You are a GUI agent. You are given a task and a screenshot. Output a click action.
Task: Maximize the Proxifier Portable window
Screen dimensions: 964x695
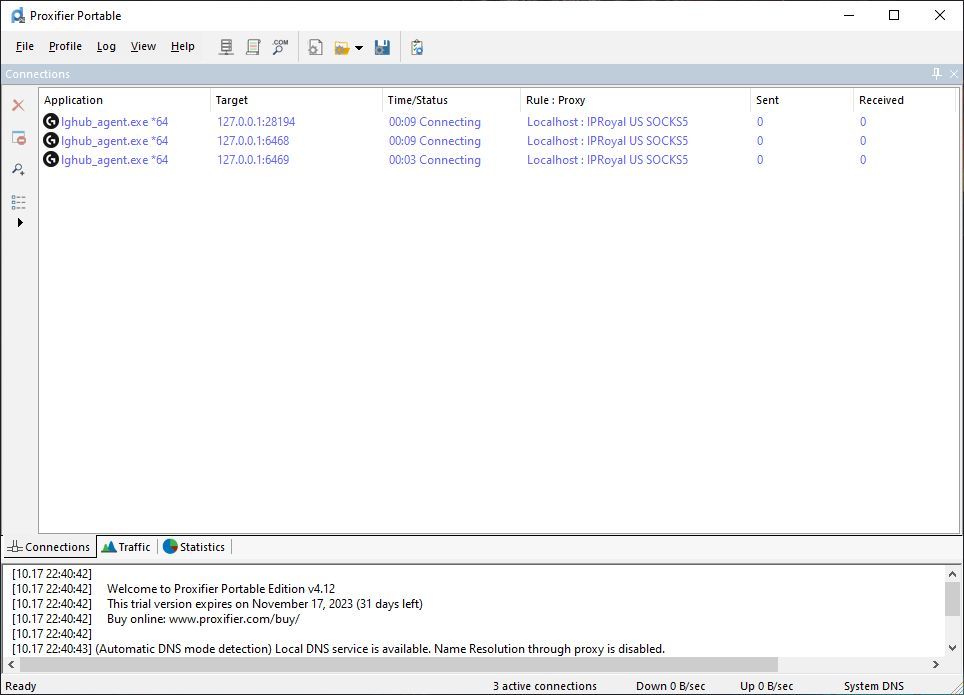click(894, 15)
